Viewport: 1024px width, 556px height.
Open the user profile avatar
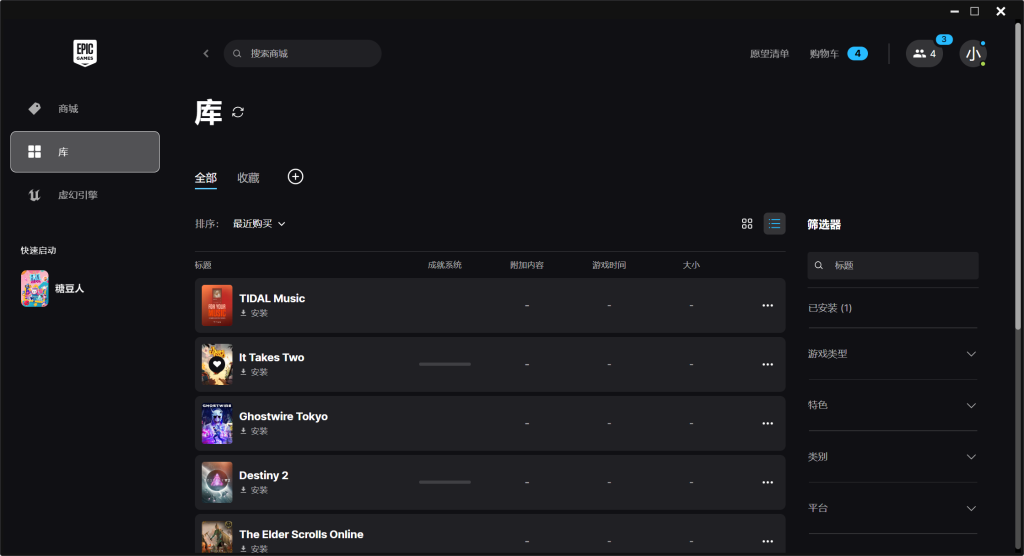973,54
